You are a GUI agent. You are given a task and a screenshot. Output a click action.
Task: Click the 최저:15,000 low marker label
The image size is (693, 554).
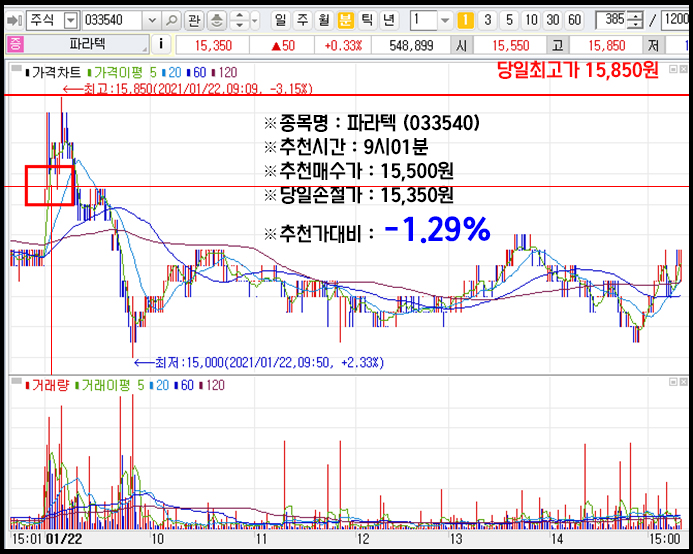tap(259, 363)
